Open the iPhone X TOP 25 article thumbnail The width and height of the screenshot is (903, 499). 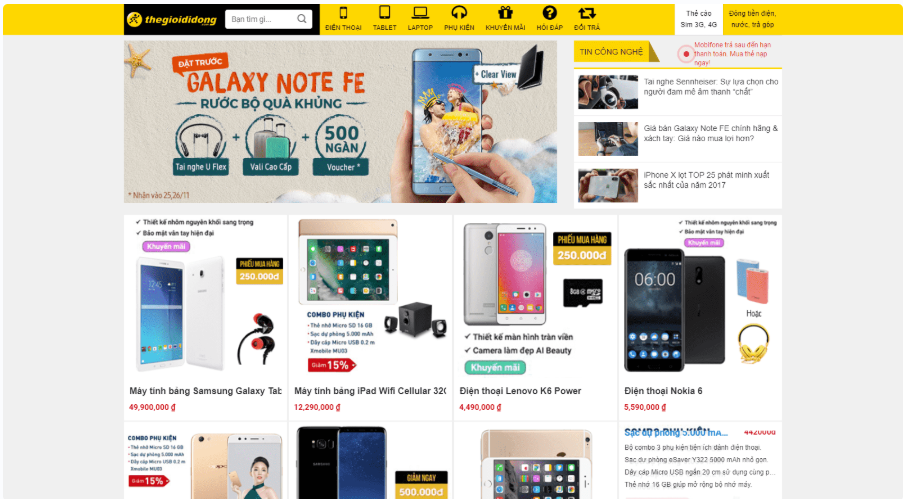pyautogui.click(x=608, y=185)
